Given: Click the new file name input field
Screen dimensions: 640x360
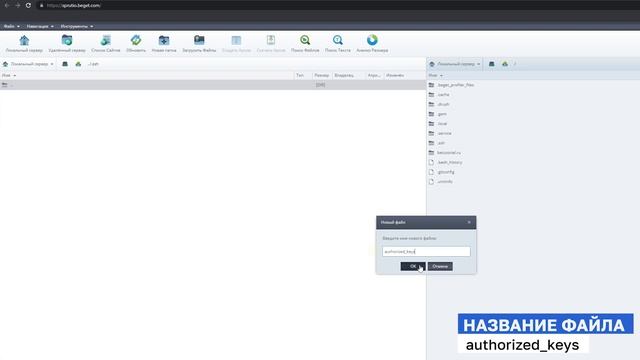Looking at the screenshot, I should coord(426,251).
